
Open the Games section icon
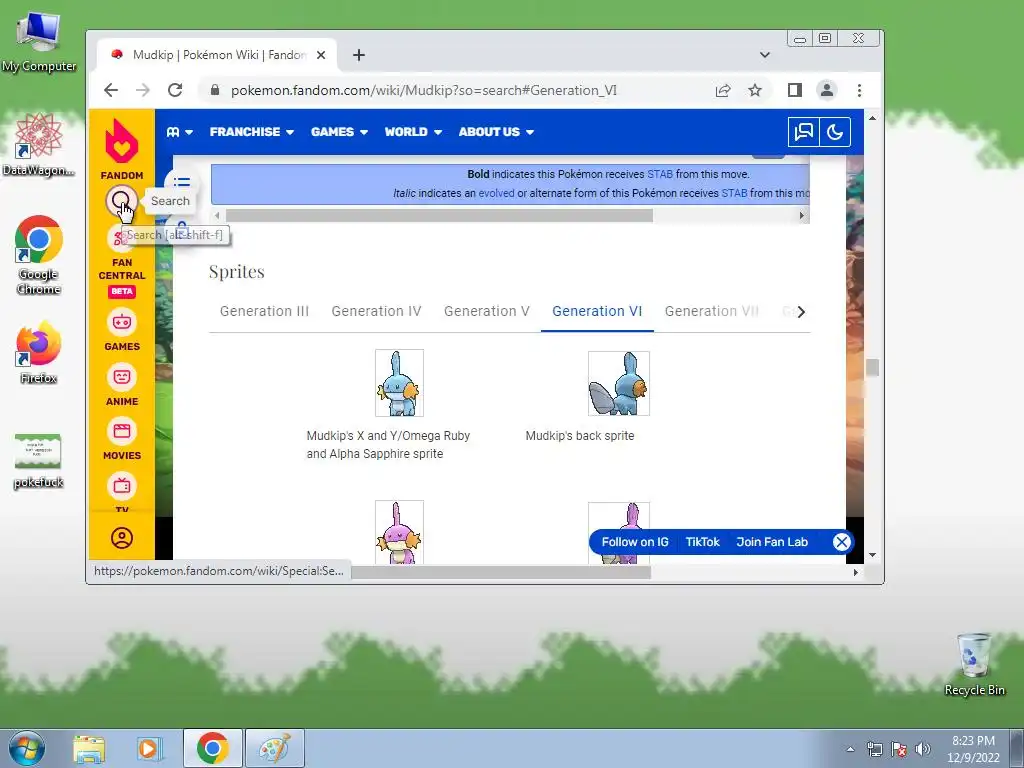pos(122,322)
